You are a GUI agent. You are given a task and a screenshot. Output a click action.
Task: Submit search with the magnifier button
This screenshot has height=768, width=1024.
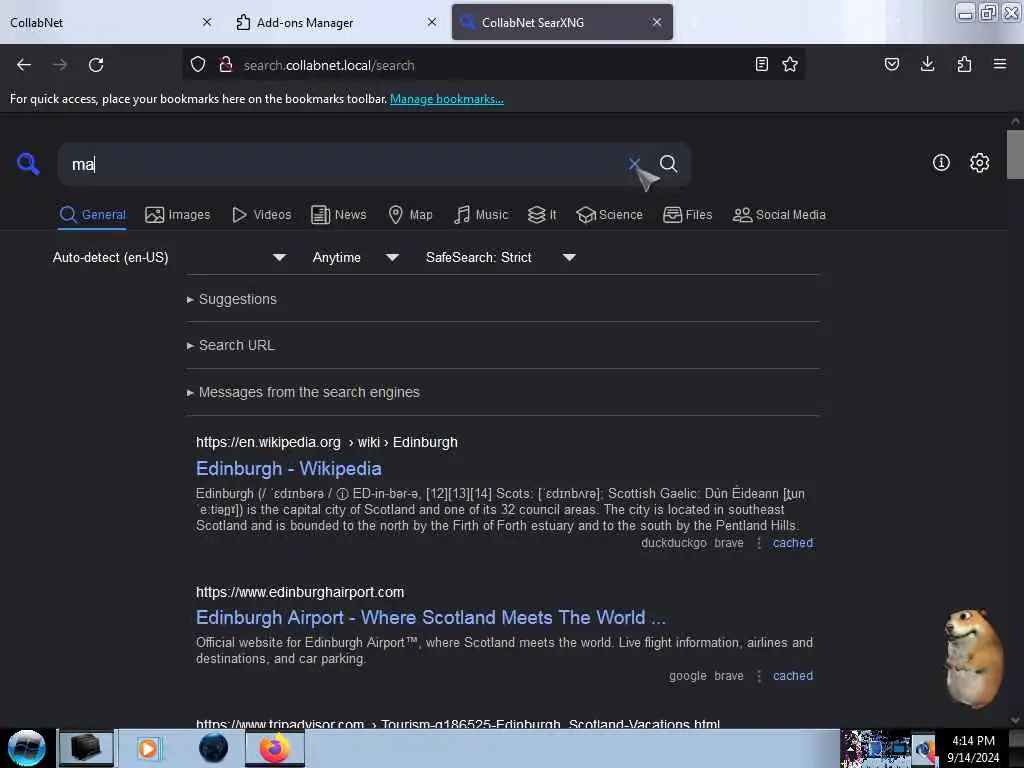(x=668, y=163)
